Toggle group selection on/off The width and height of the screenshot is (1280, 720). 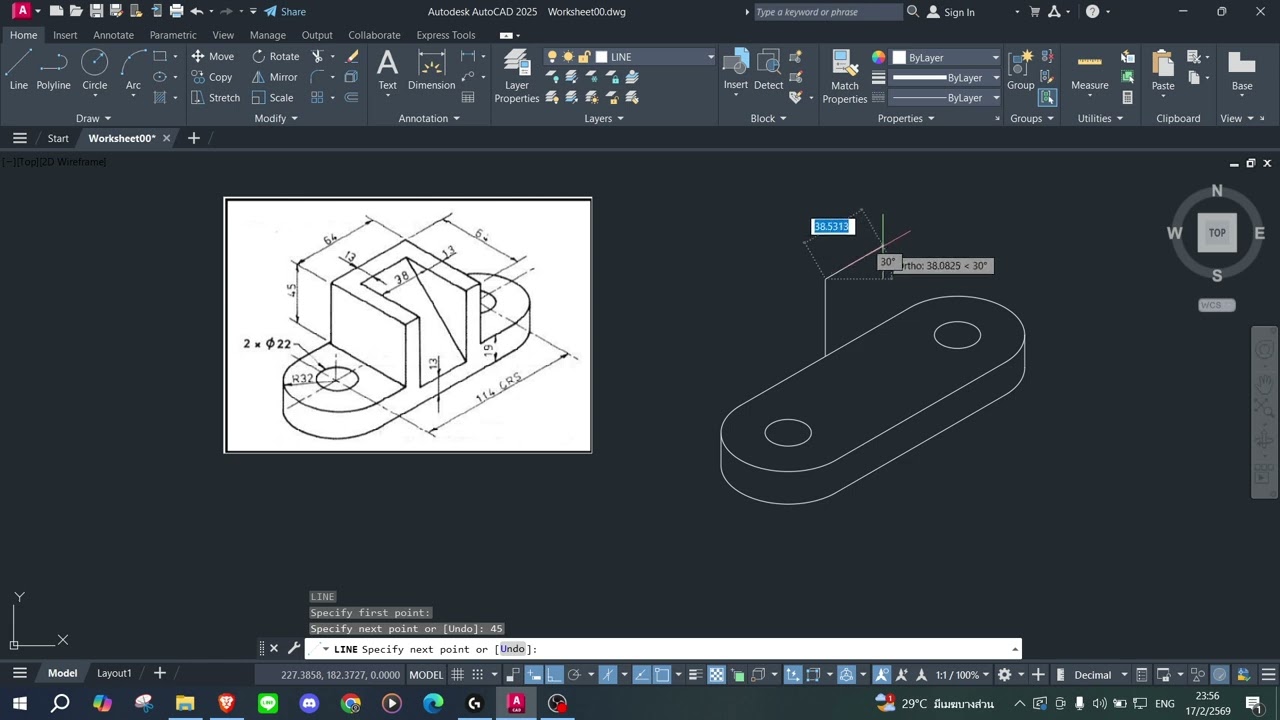(x=1047, y=98)
